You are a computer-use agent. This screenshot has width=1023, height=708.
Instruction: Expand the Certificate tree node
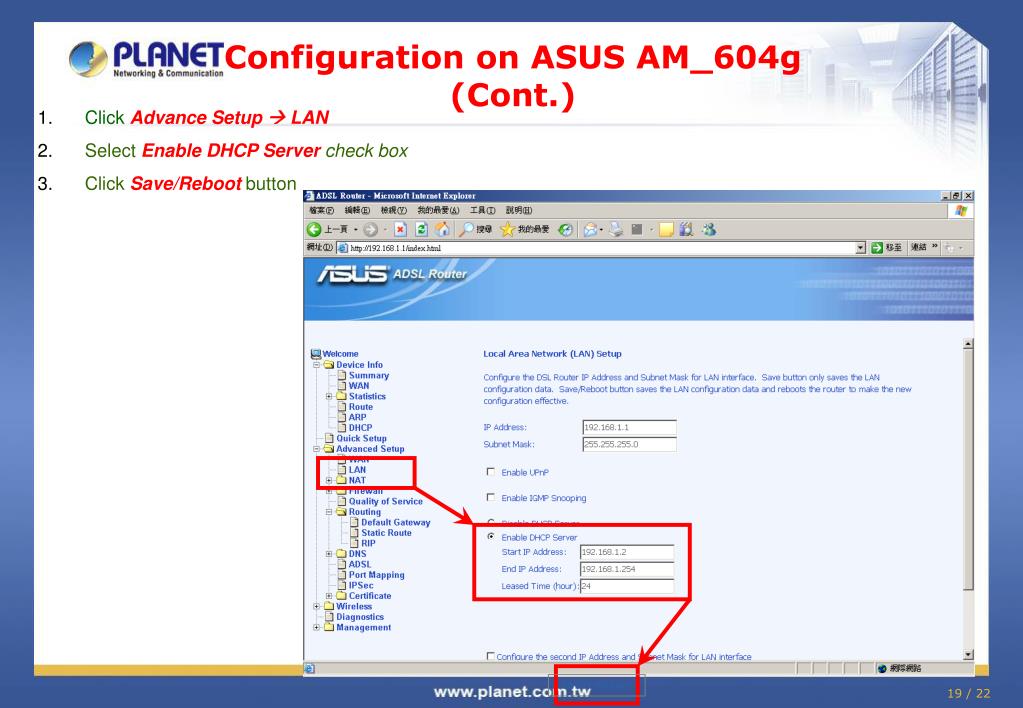click(329, 596)
